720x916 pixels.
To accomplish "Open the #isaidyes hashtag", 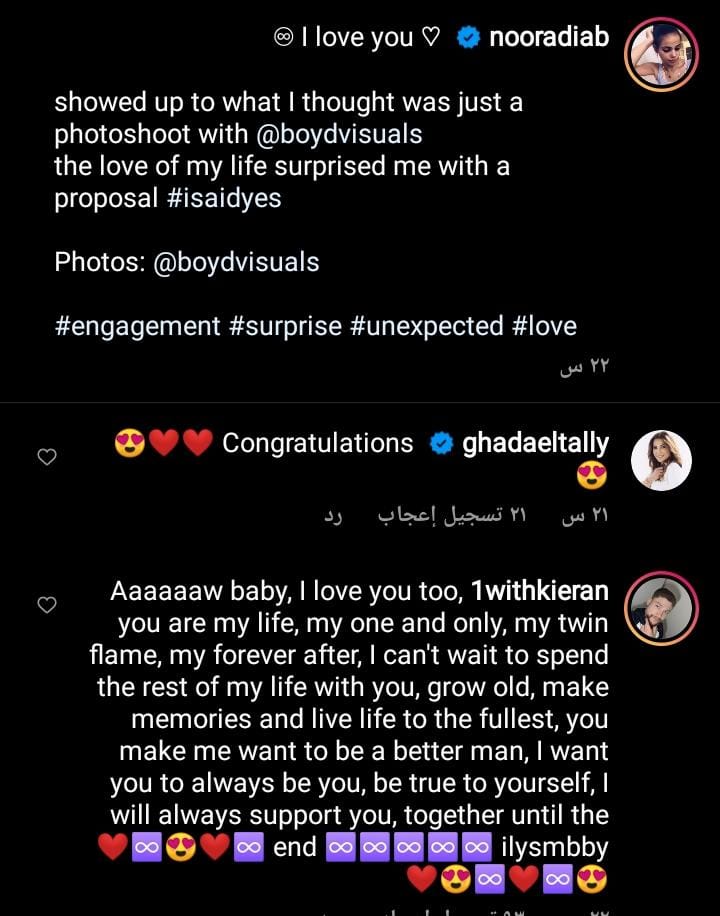I will 223,198.
